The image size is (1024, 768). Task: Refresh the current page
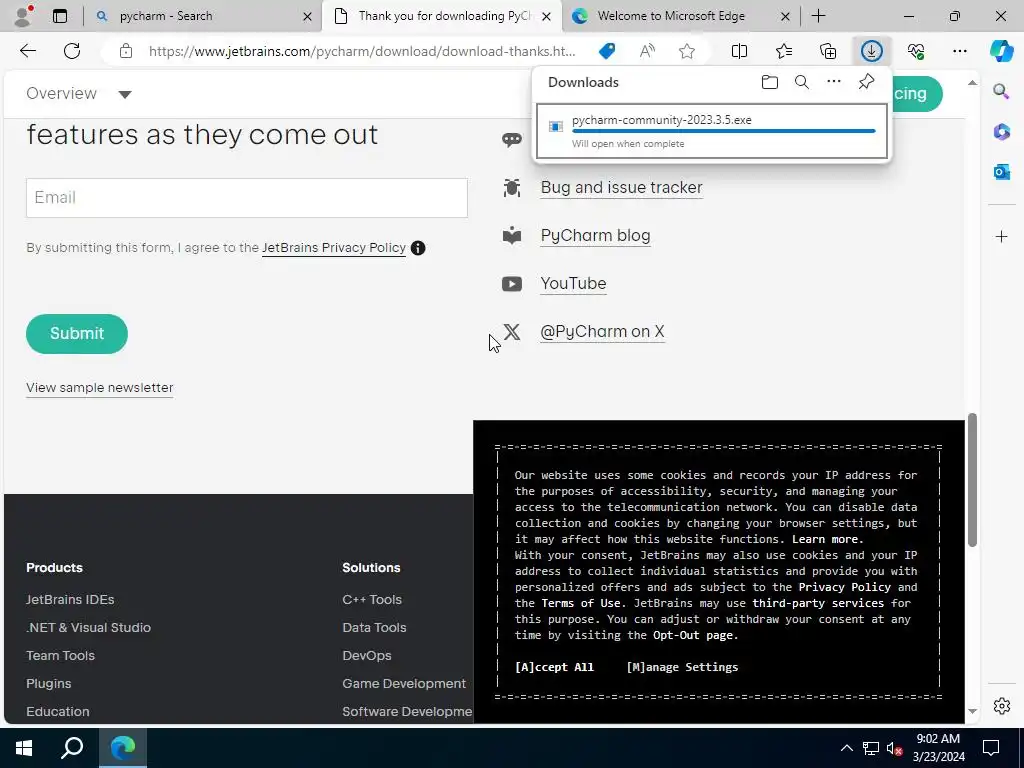[72, 51]
